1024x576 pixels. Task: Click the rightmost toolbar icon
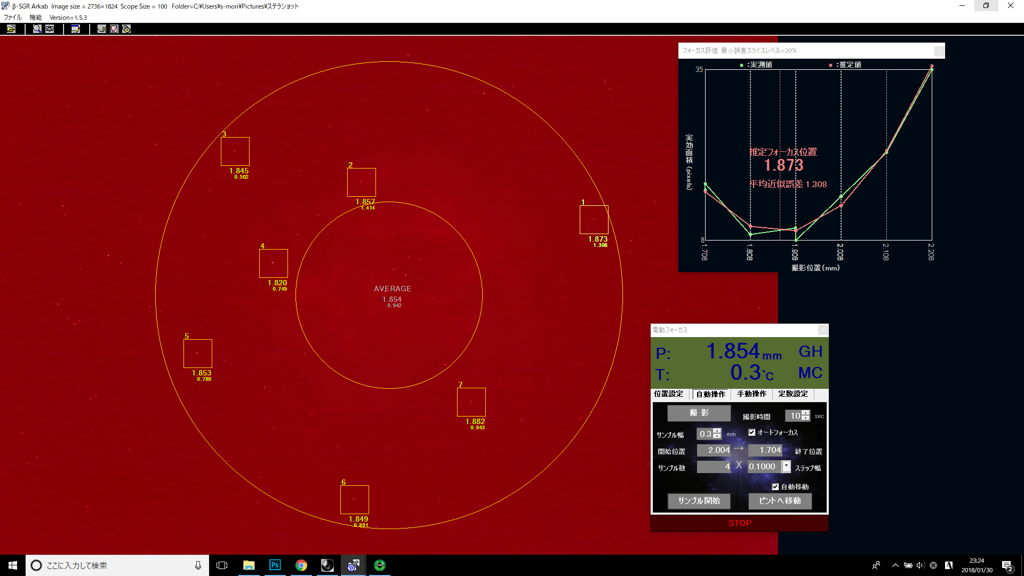tap(126, 29)
